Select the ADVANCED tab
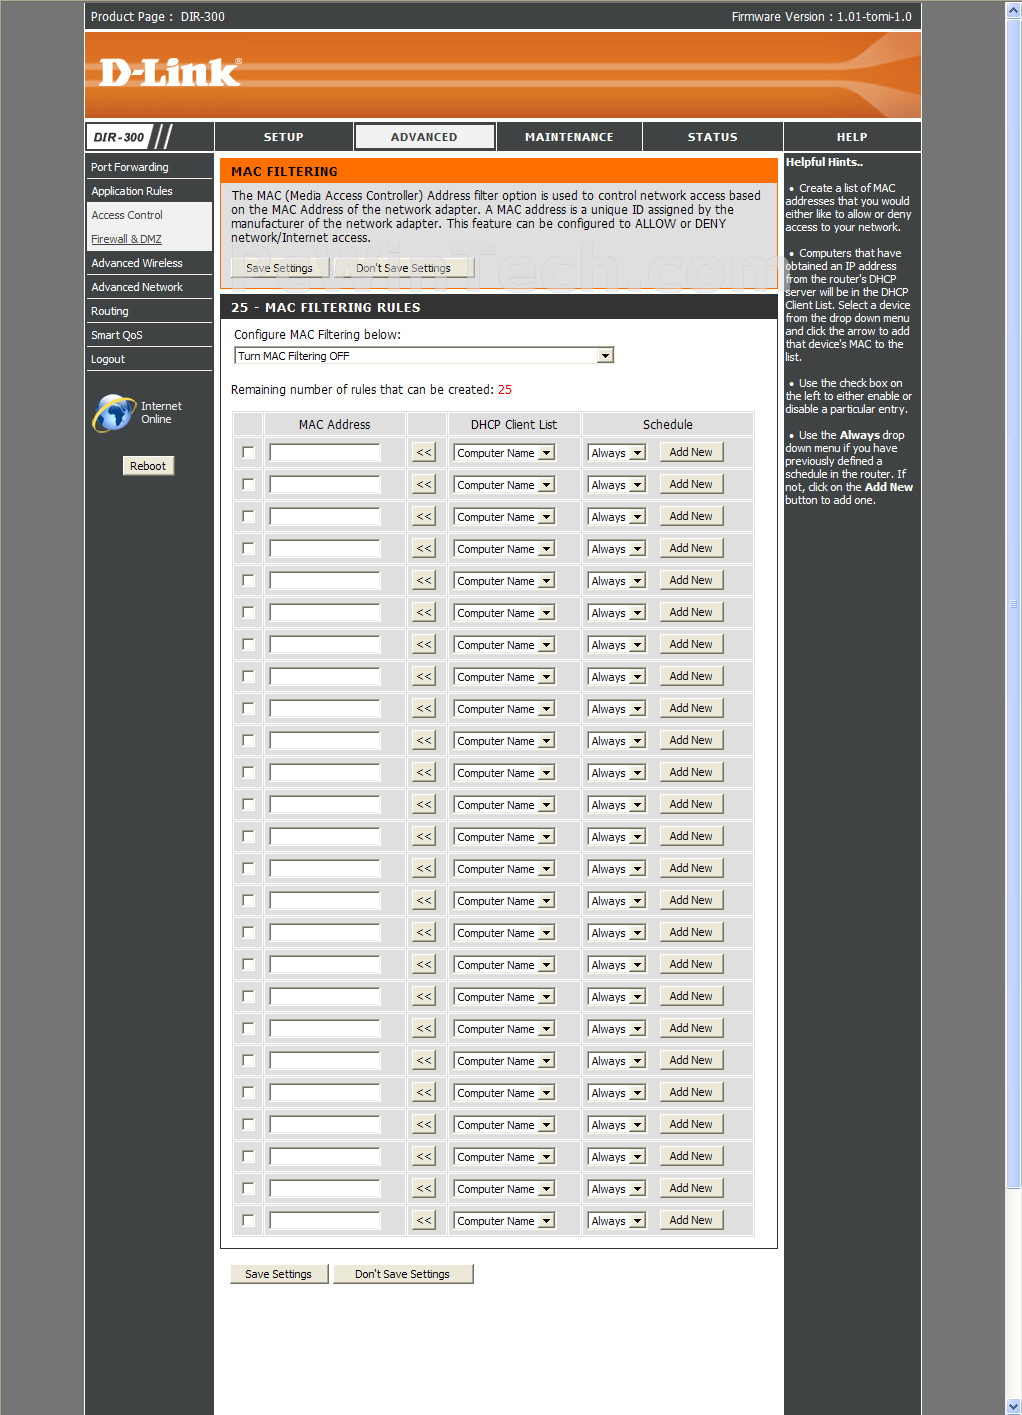1022x1415 pixels. tap(424, 137)
